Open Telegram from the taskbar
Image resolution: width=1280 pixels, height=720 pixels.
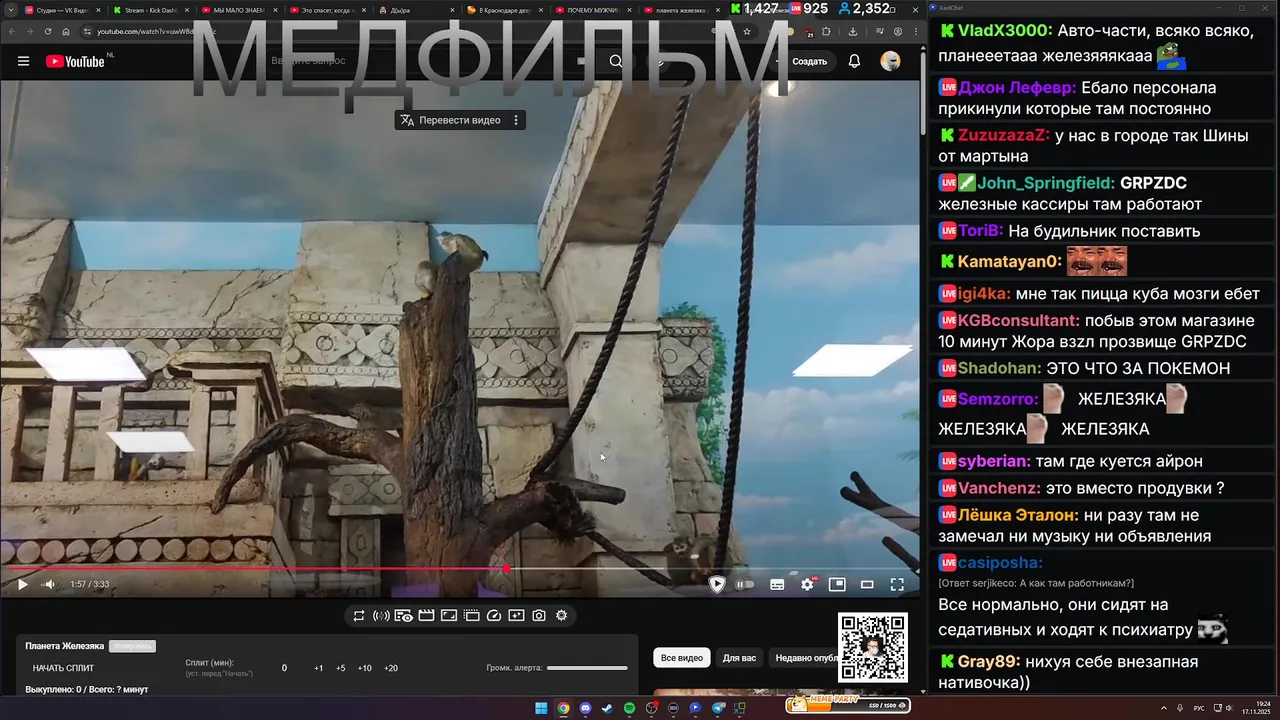click(718, 708)
